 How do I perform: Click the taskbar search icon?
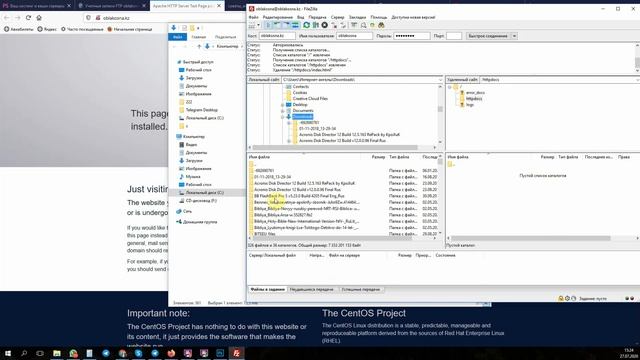pos(24,353)
